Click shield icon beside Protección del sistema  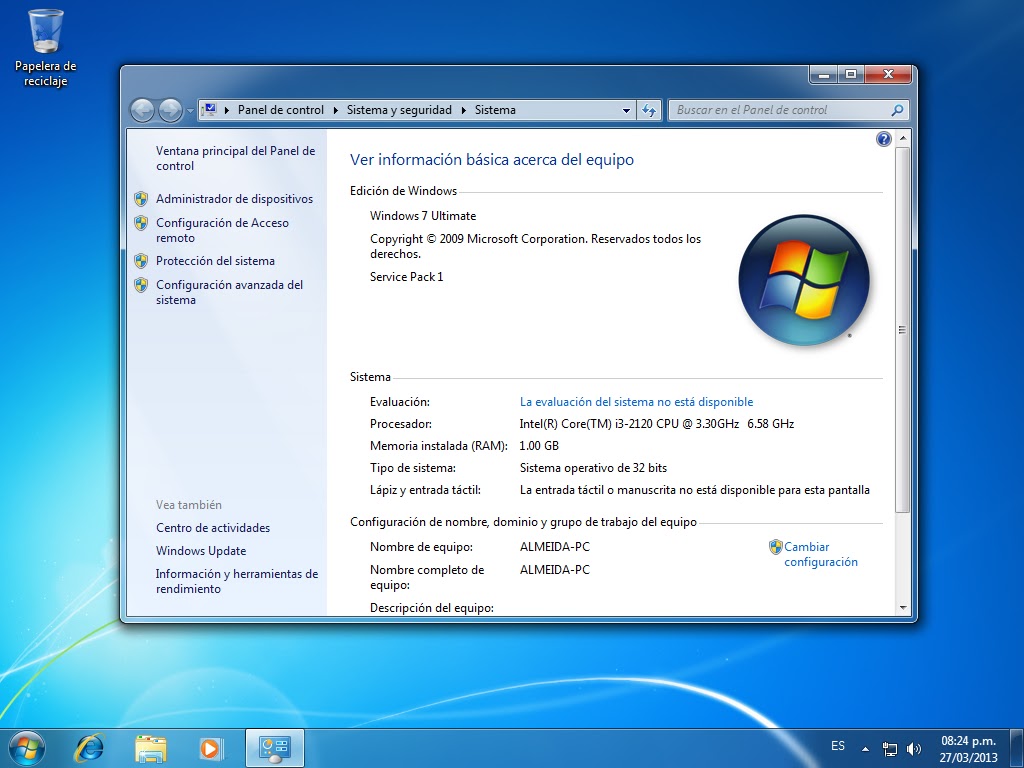[140, 261]
